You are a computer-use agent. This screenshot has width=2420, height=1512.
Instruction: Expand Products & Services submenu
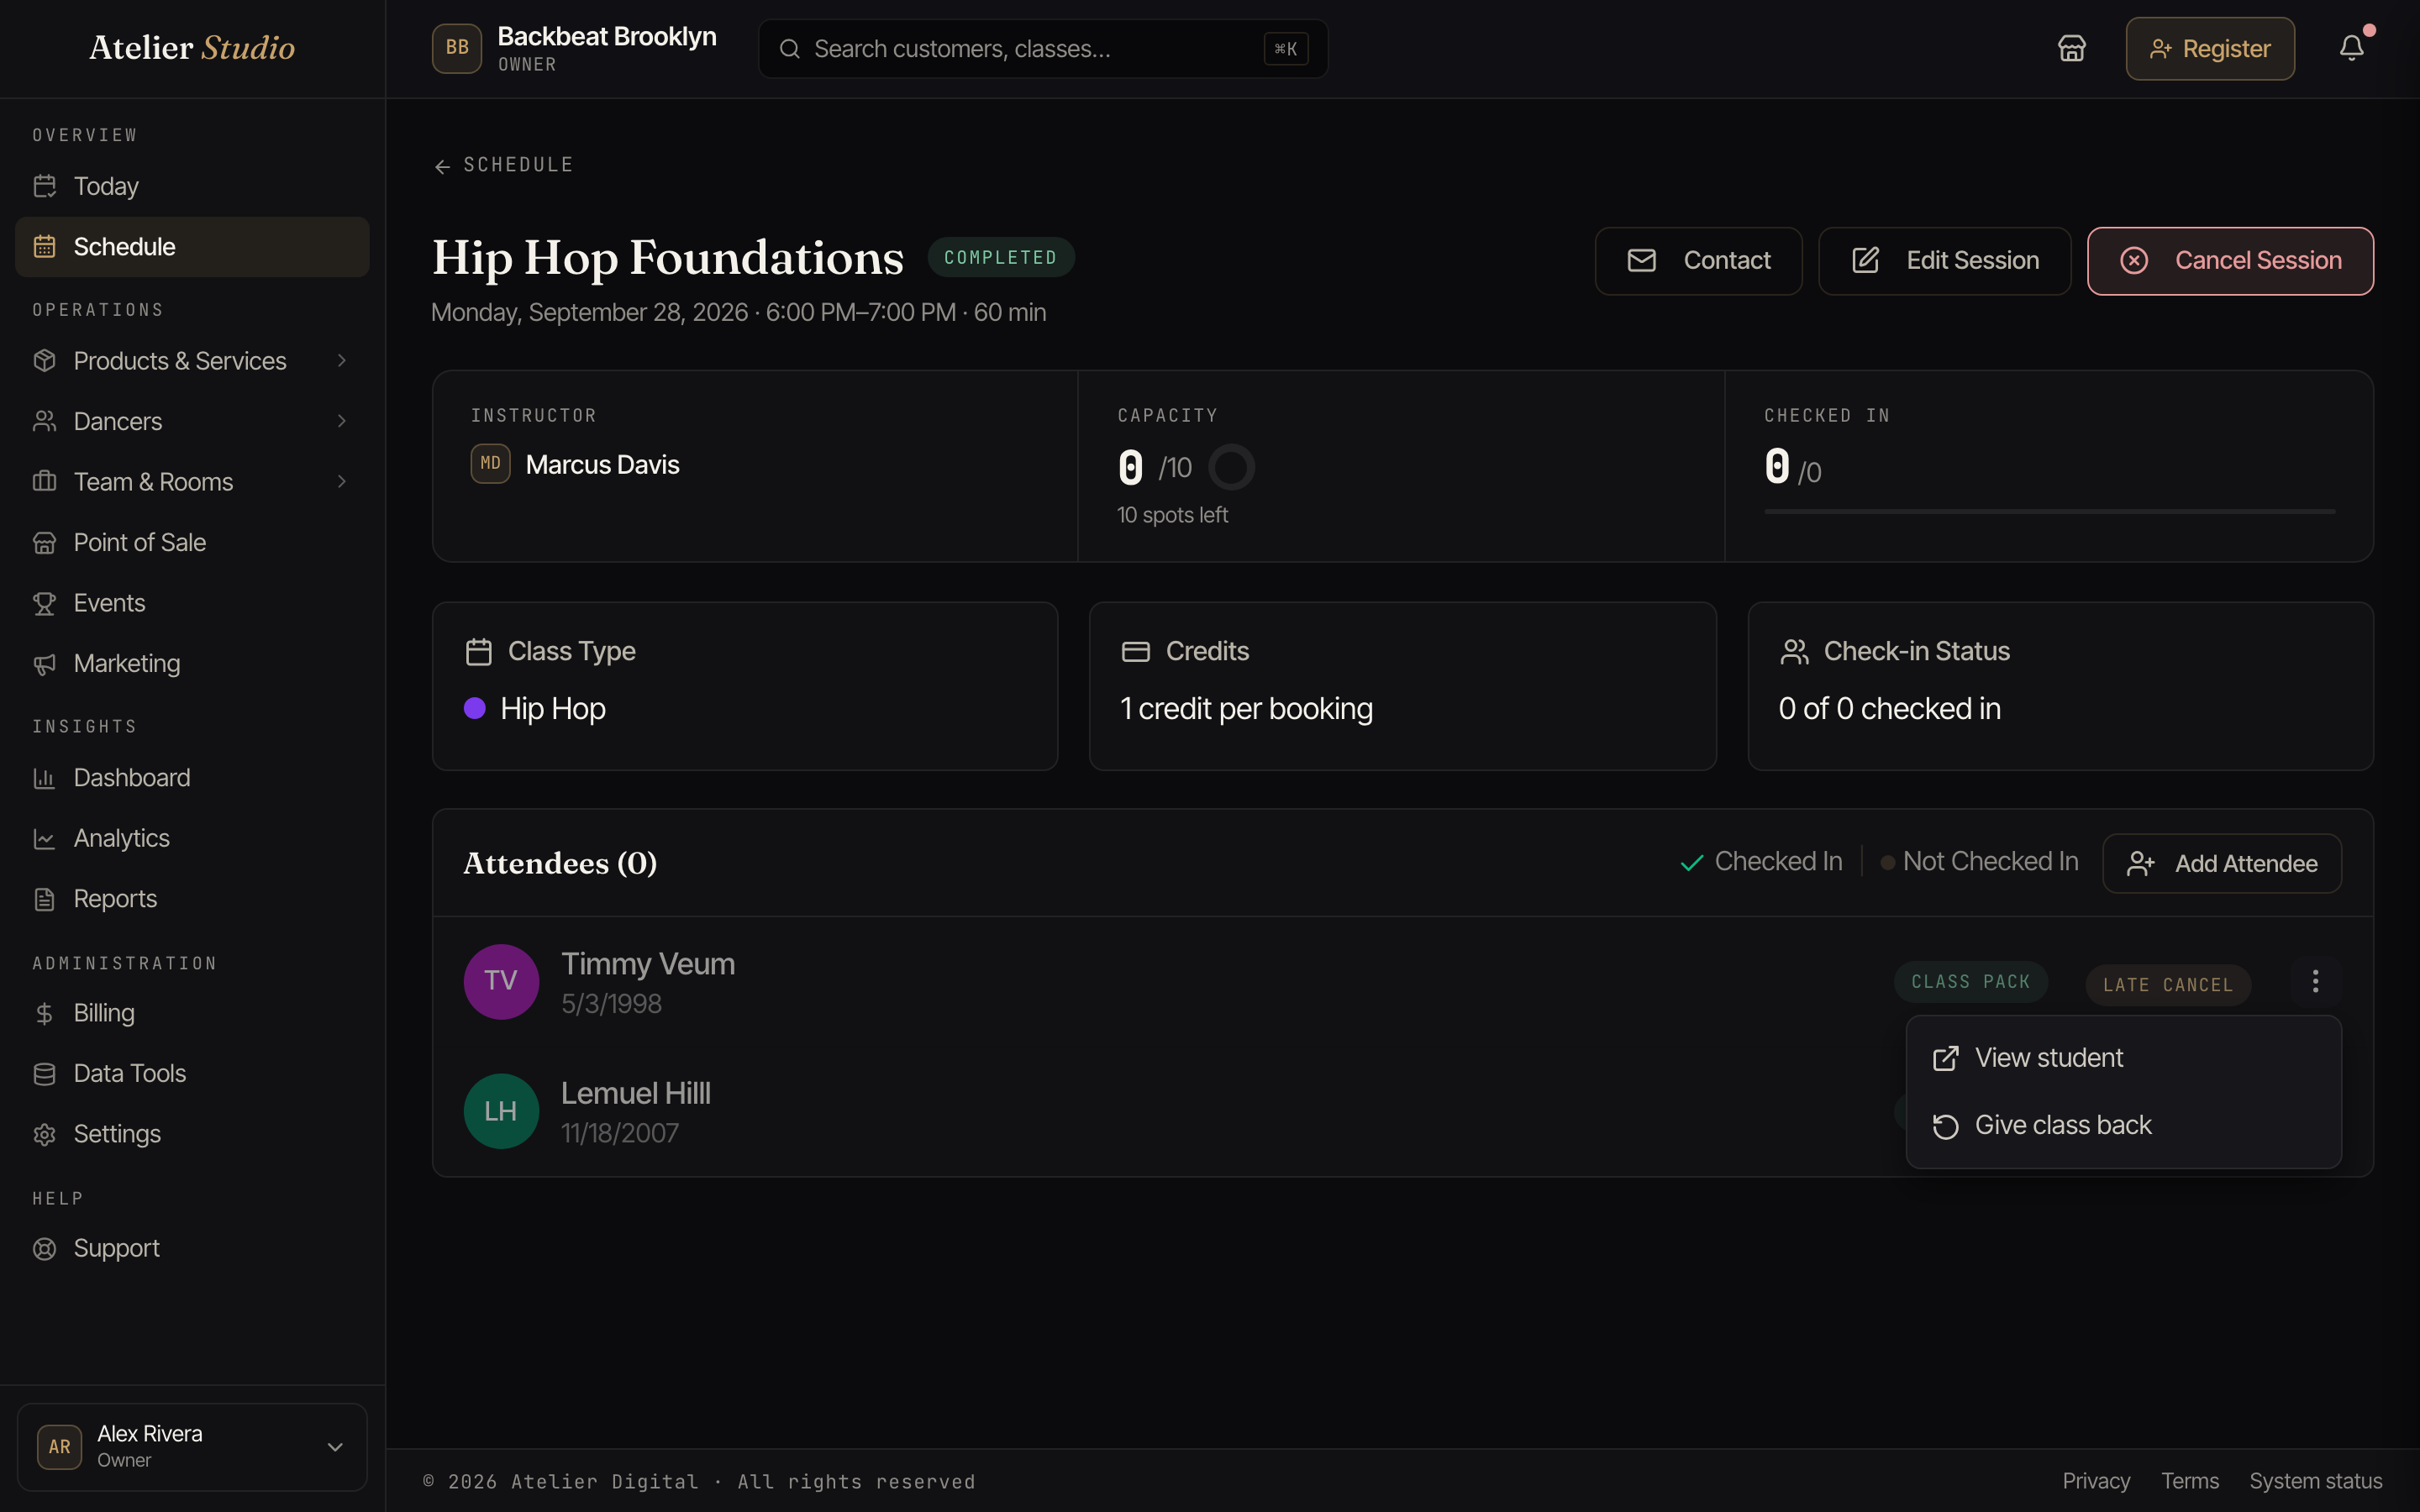[192, 361]
